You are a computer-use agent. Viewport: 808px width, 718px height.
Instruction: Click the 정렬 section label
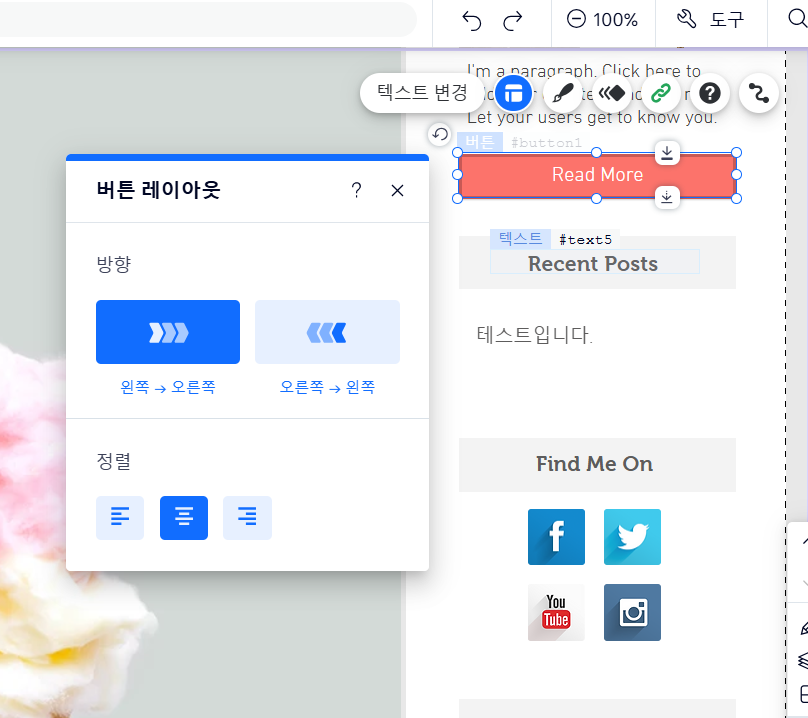click(x=114, y=461)
